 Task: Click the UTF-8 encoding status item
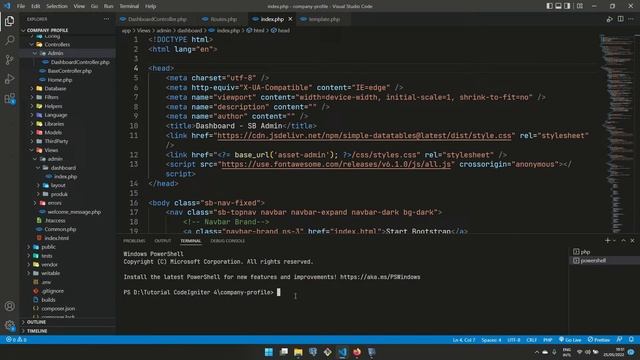(x=513, y=340)
